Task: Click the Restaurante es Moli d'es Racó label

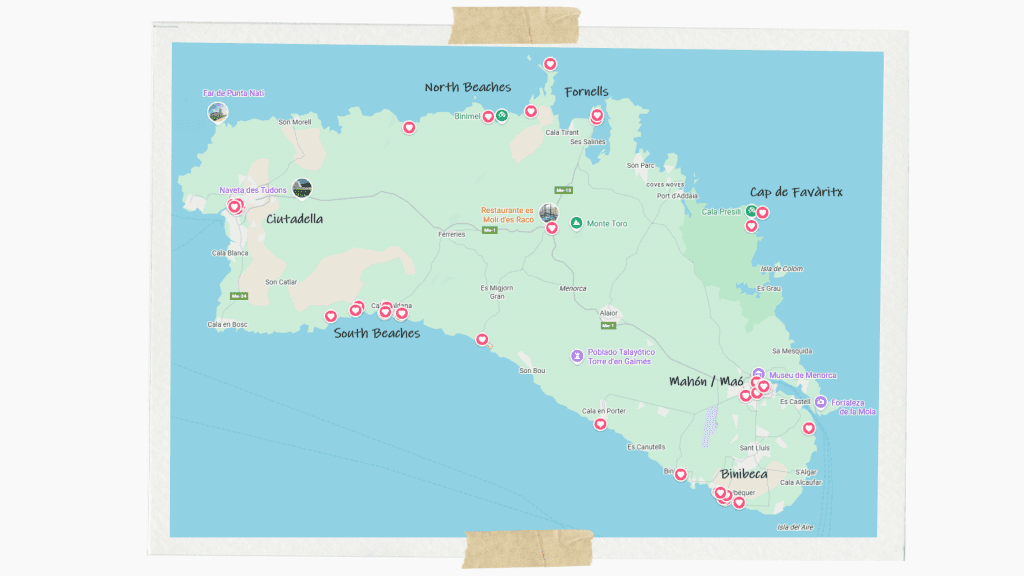Action: (507, 216)
